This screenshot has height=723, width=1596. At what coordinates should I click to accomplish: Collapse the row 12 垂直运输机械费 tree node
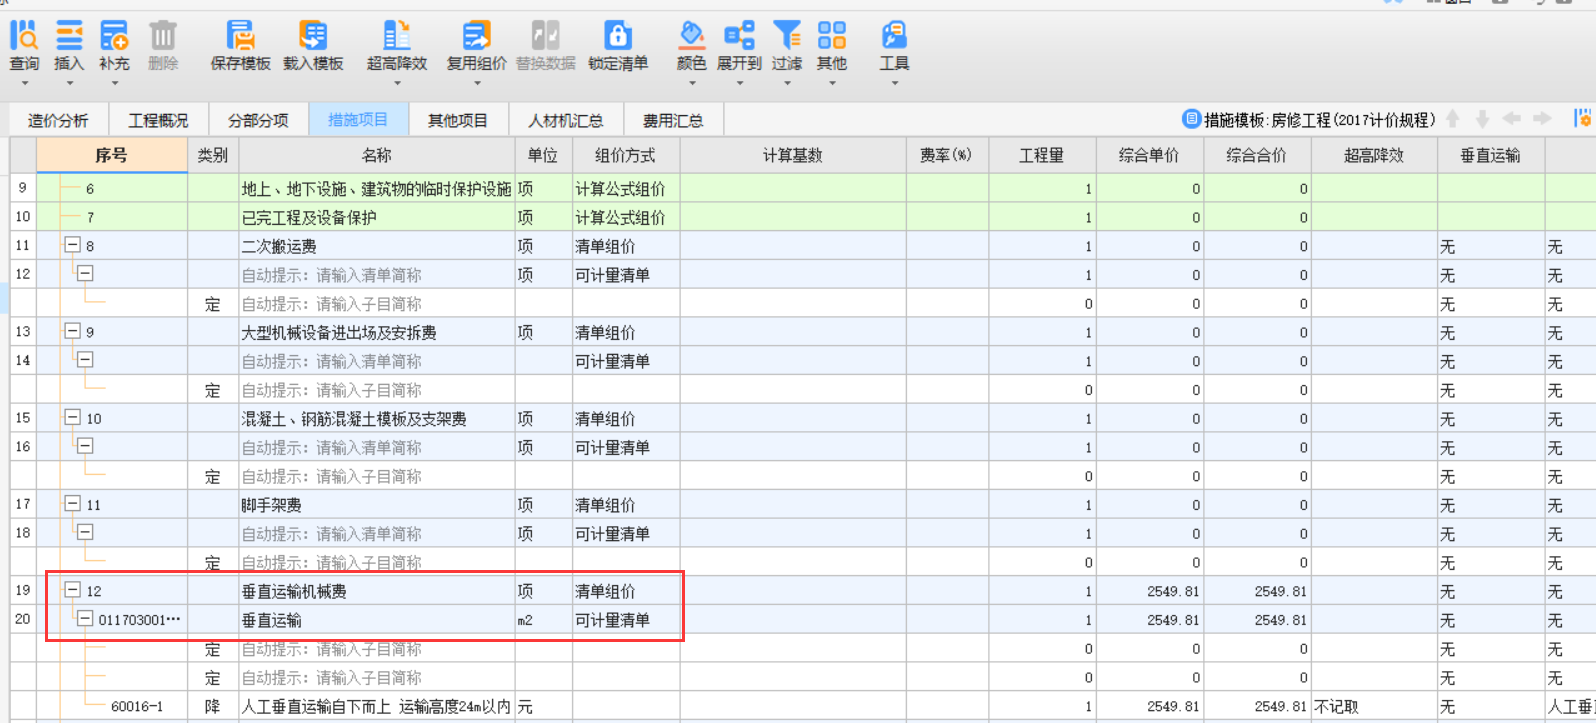[72, 590]
